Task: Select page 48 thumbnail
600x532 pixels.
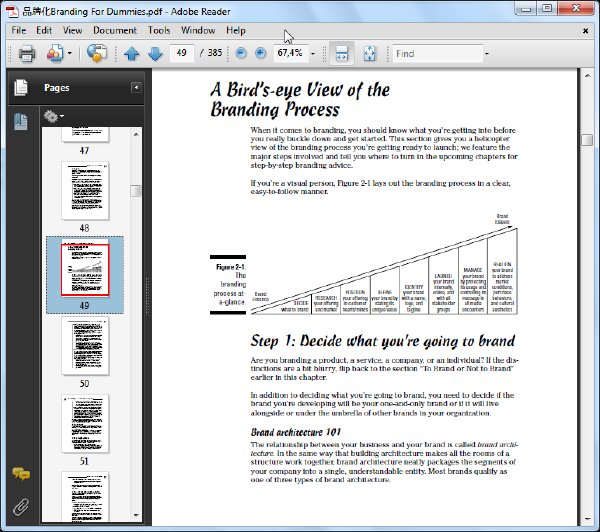Action: pos(85,190)
